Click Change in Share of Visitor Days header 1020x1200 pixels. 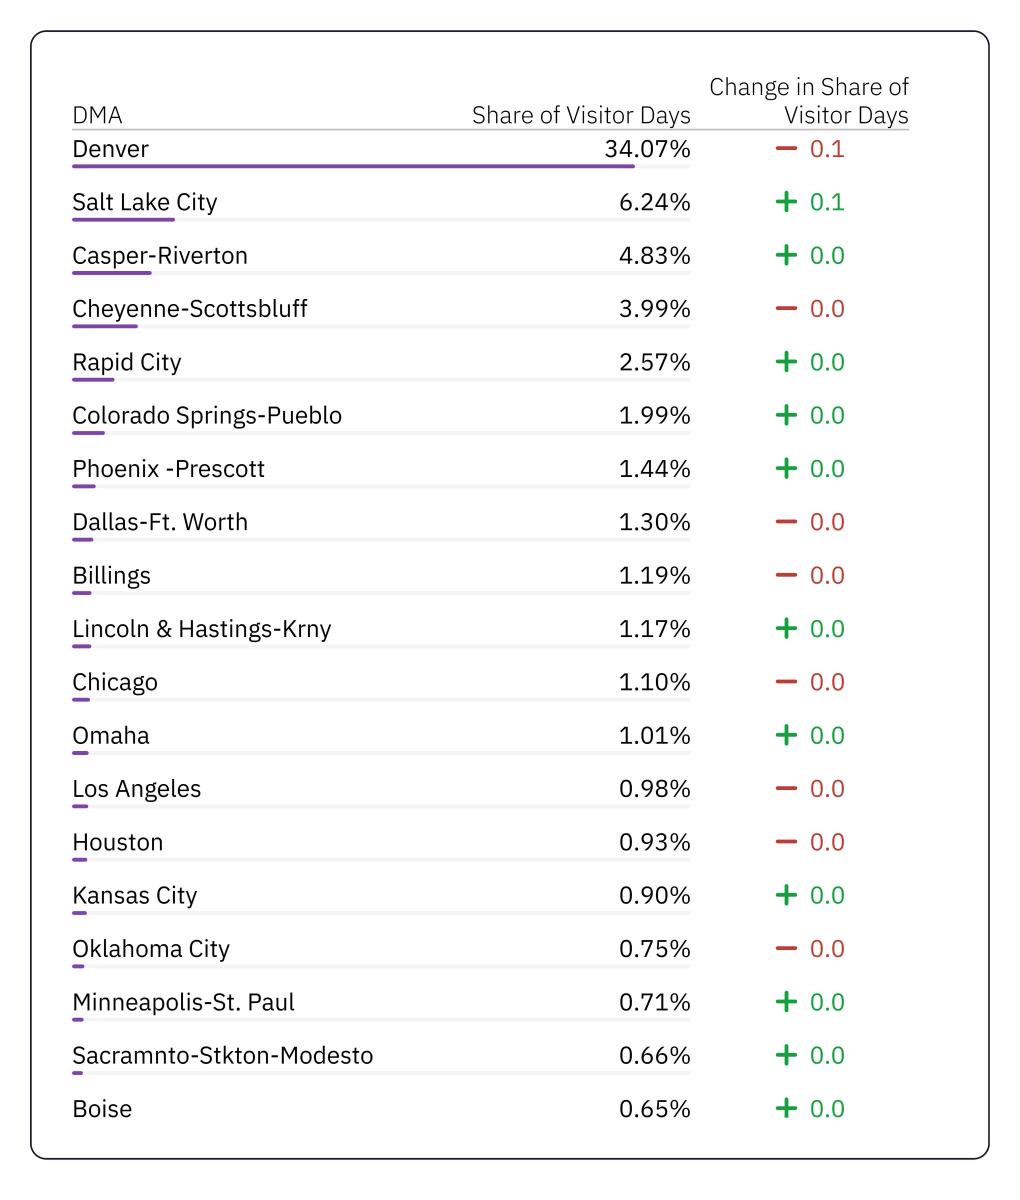click(x=809, y=101)
